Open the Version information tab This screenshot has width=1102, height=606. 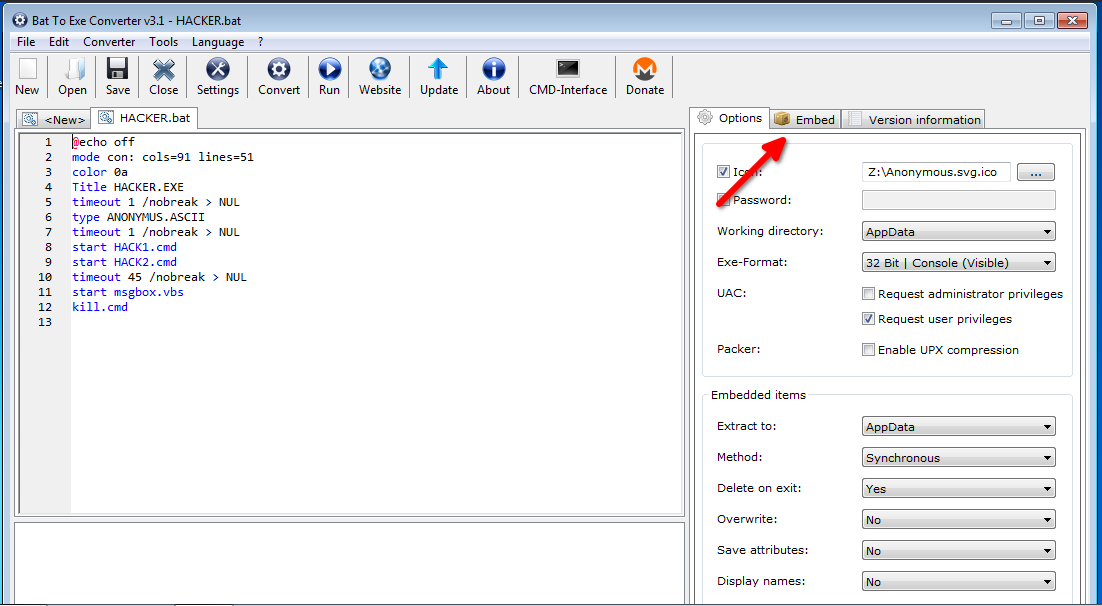click(x=914, y=120)
